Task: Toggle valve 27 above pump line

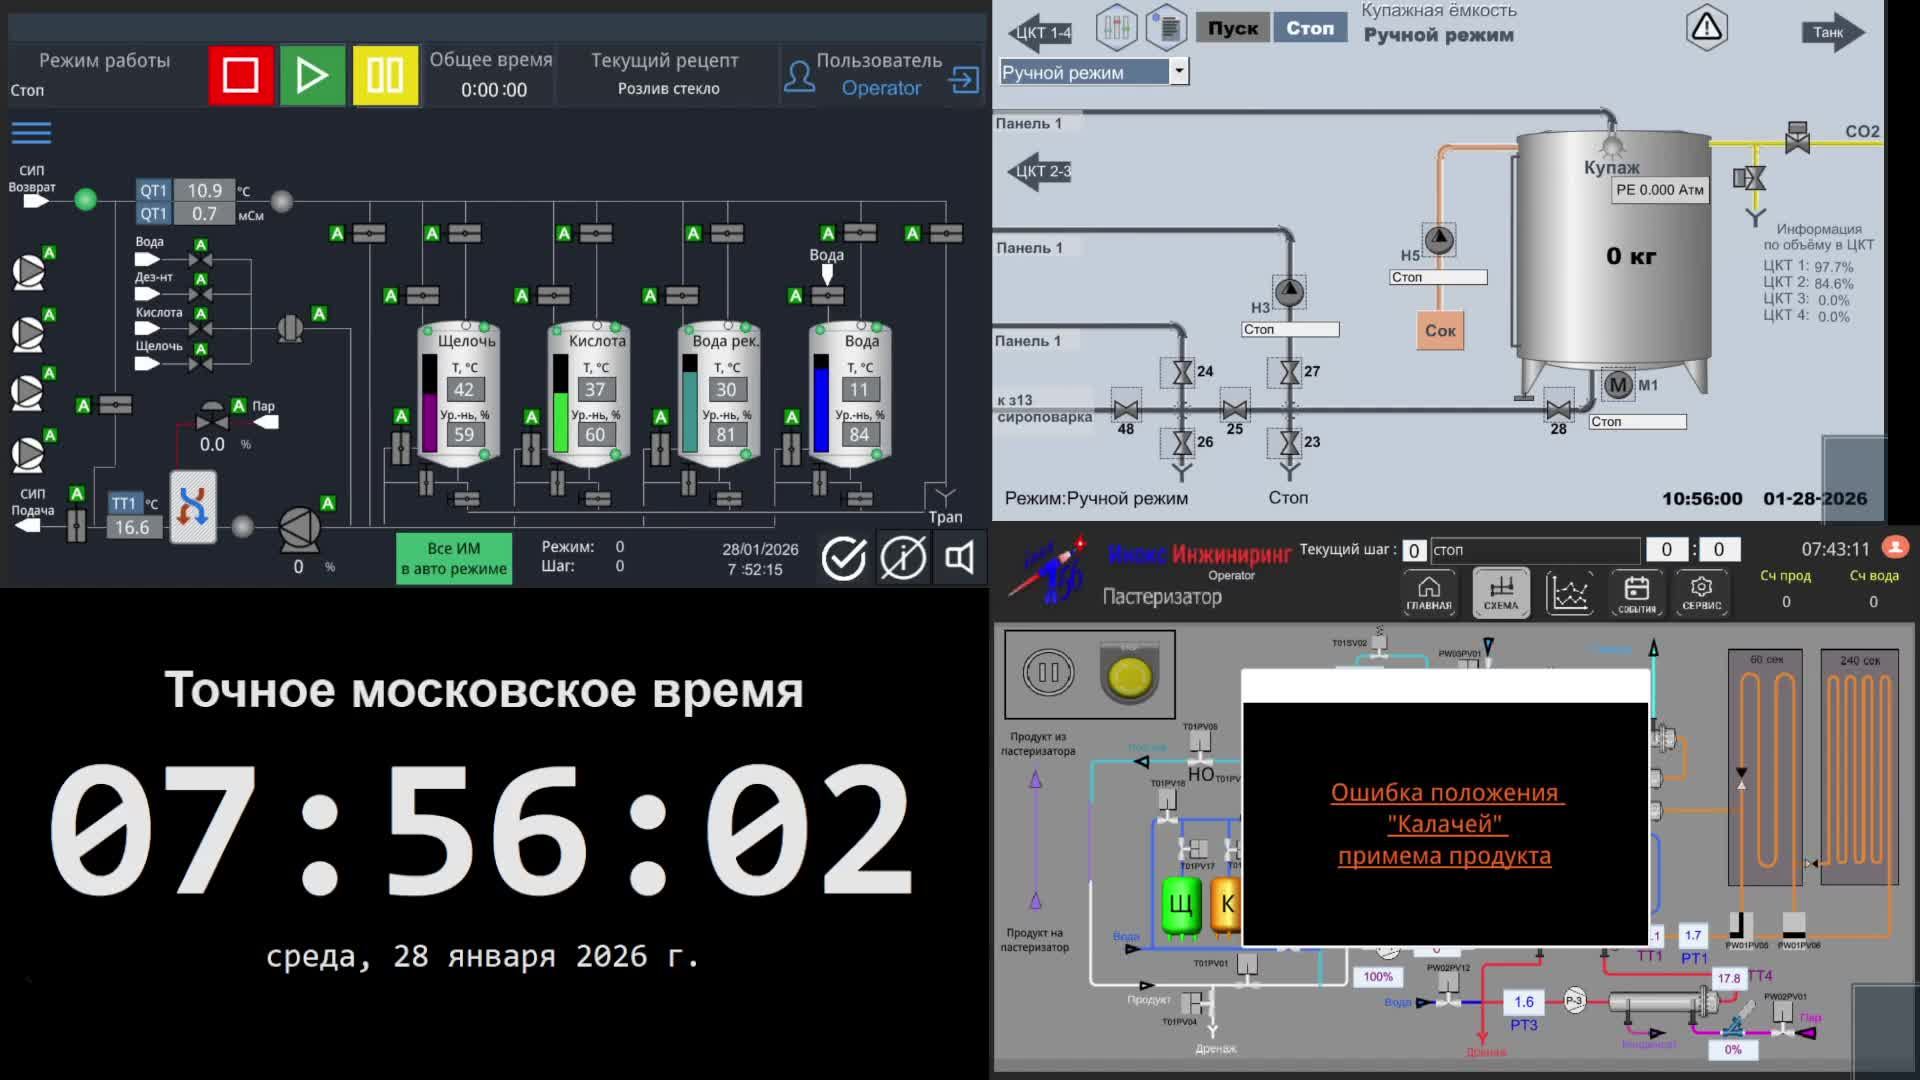Action: [1289, 372]
